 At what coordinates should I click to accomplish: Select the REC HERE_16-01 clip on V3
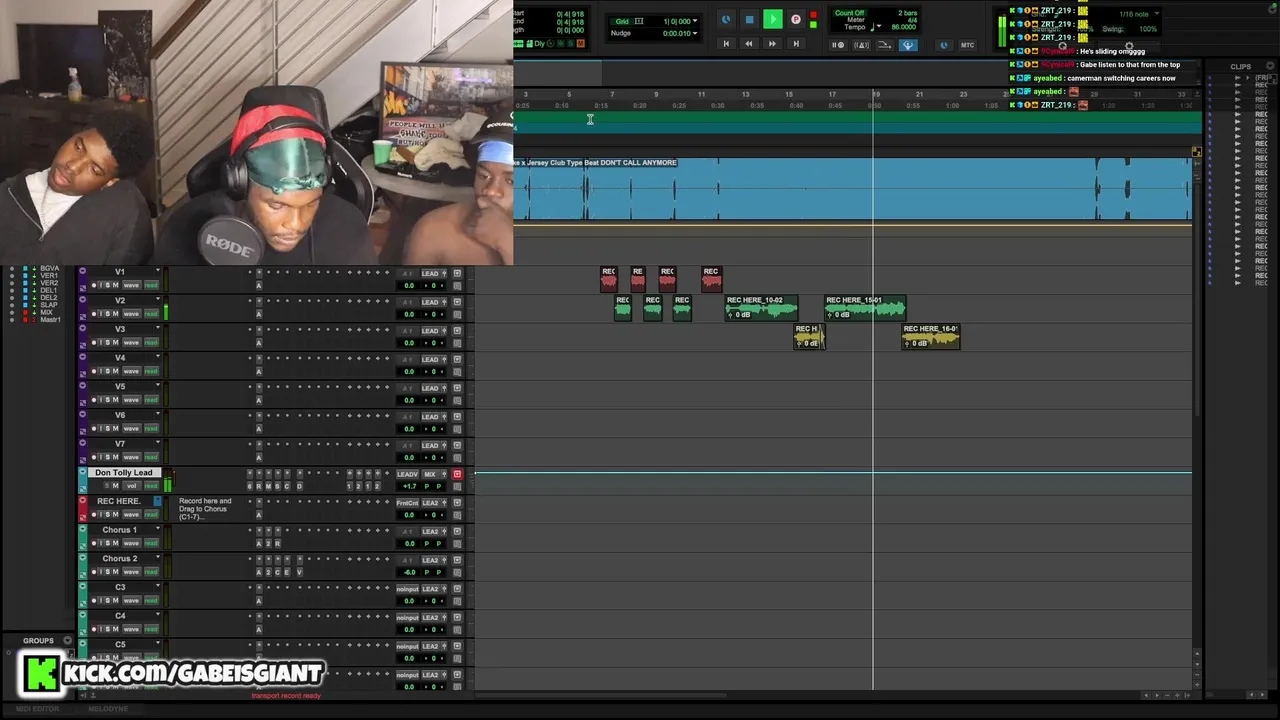(931, 336)
